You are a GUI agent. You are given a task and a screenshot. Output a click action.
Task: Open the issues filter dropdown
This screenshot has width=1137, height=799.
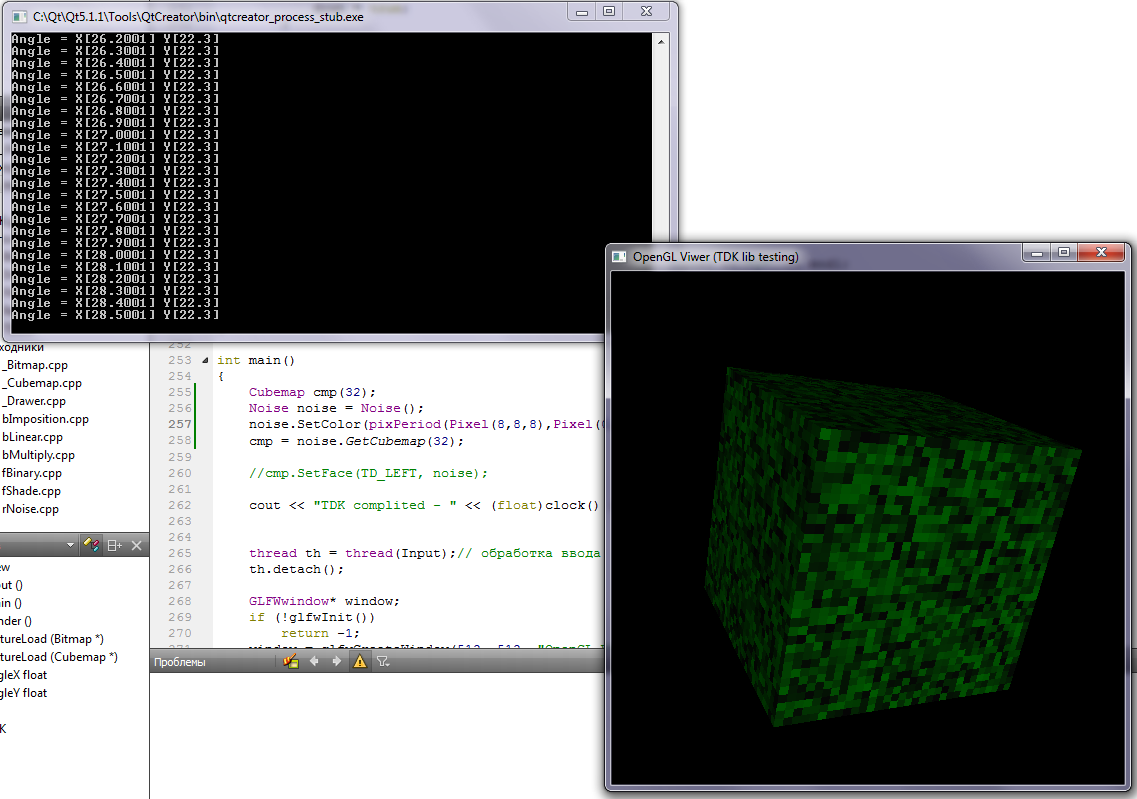click(383, 661)
